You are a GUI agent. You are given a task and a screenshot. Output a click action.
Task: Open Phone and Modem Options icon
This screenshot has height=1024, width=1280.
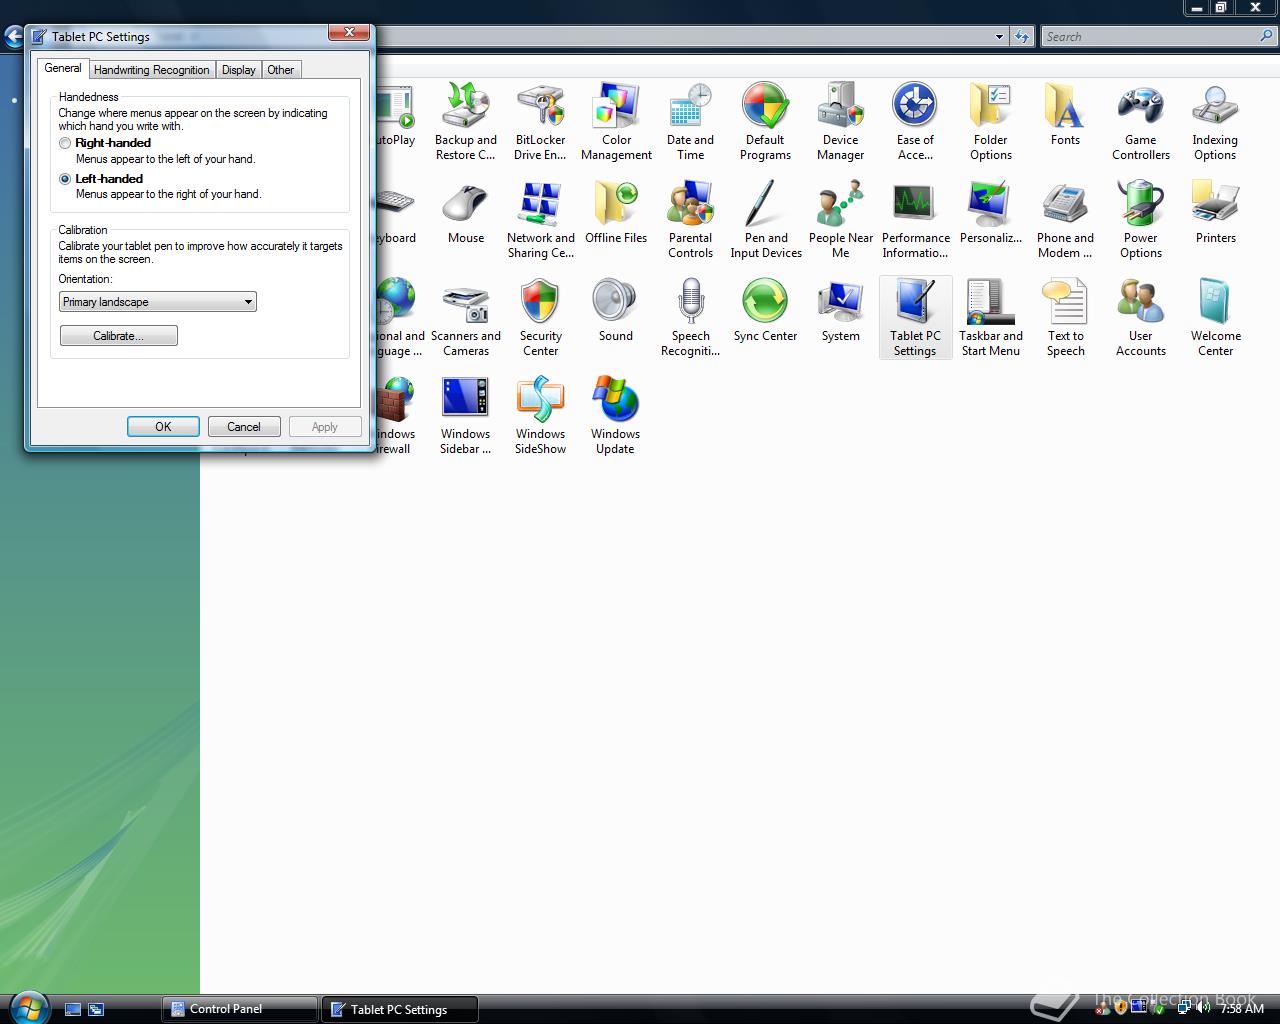(1065, 220)
